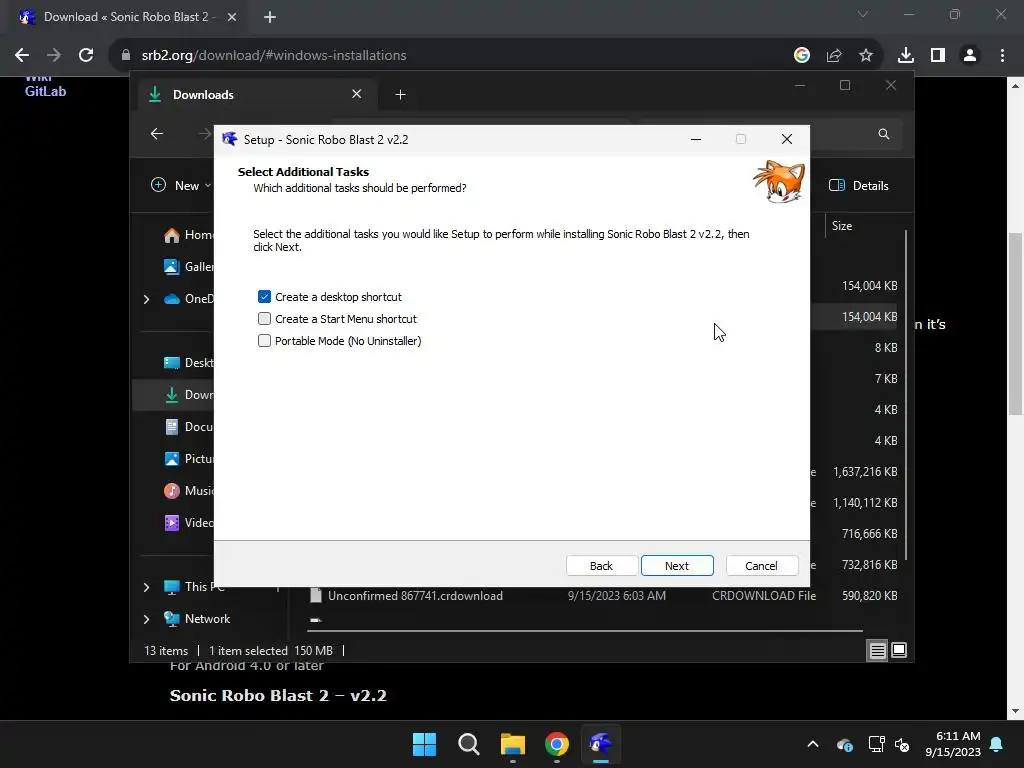Close the Downloads tab in File Explorer
Viewport: 1024px width, 768px height.
357,94
